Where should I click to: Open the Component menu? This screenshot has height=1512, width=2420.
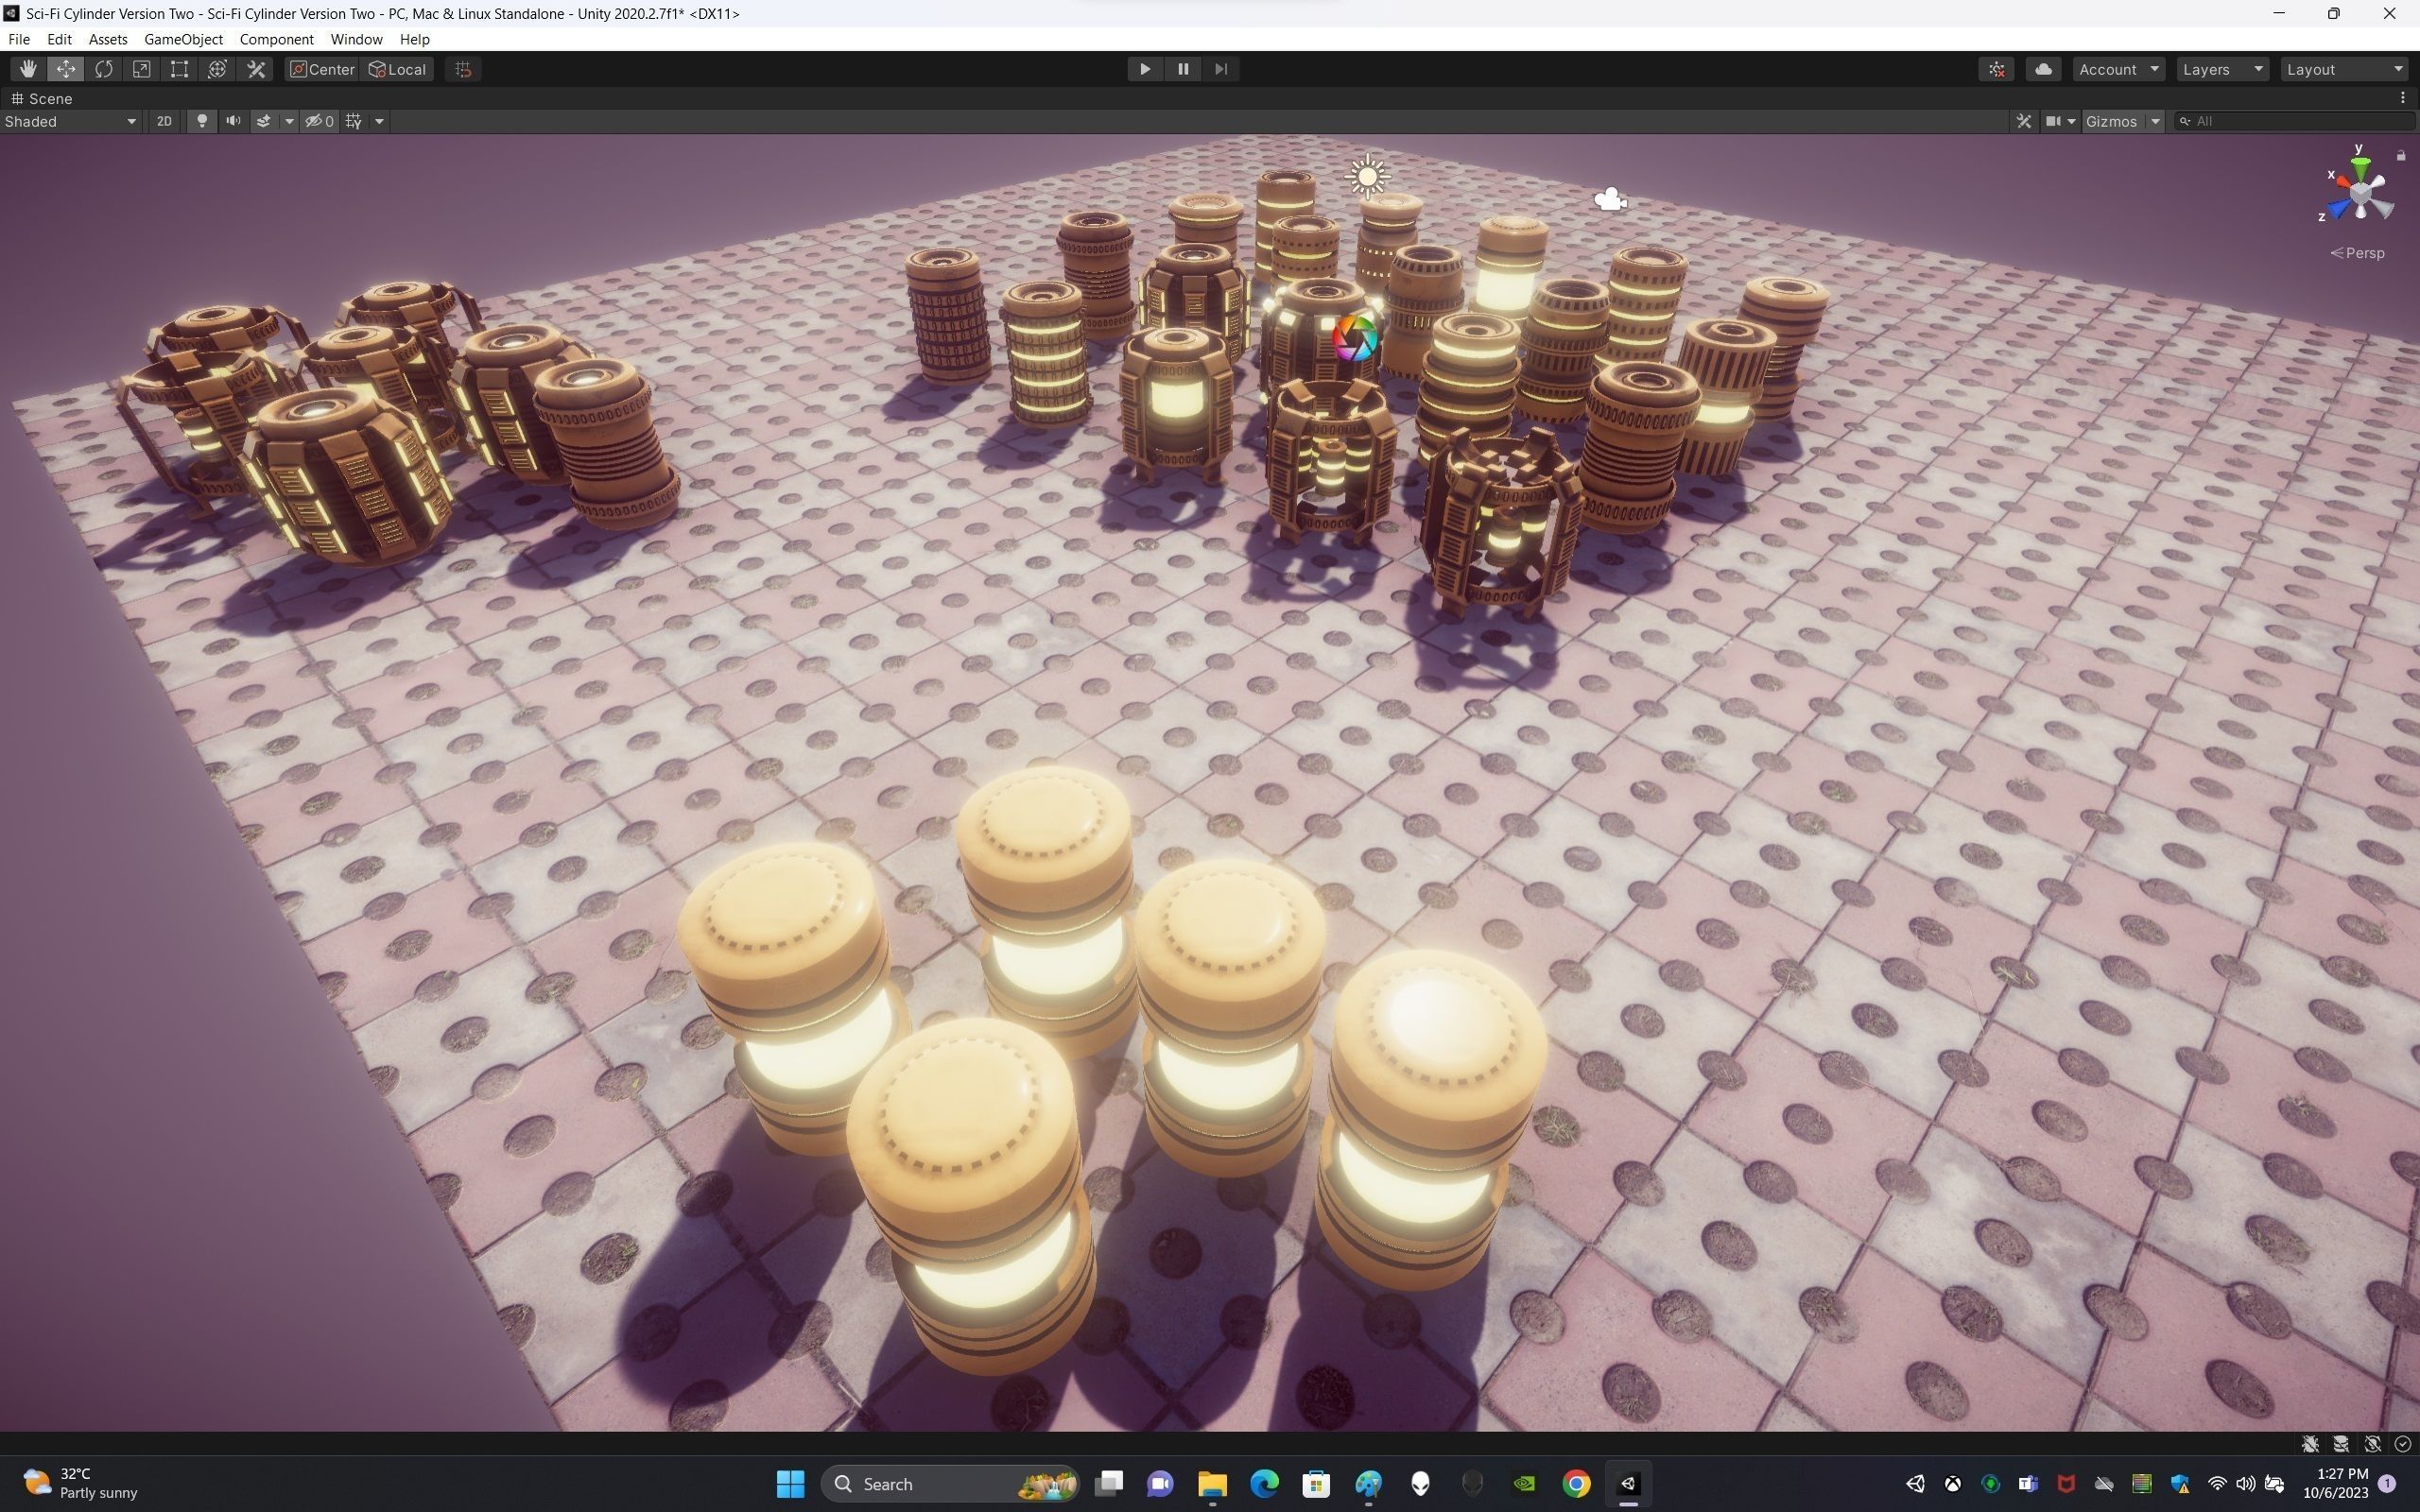point(276,39)
